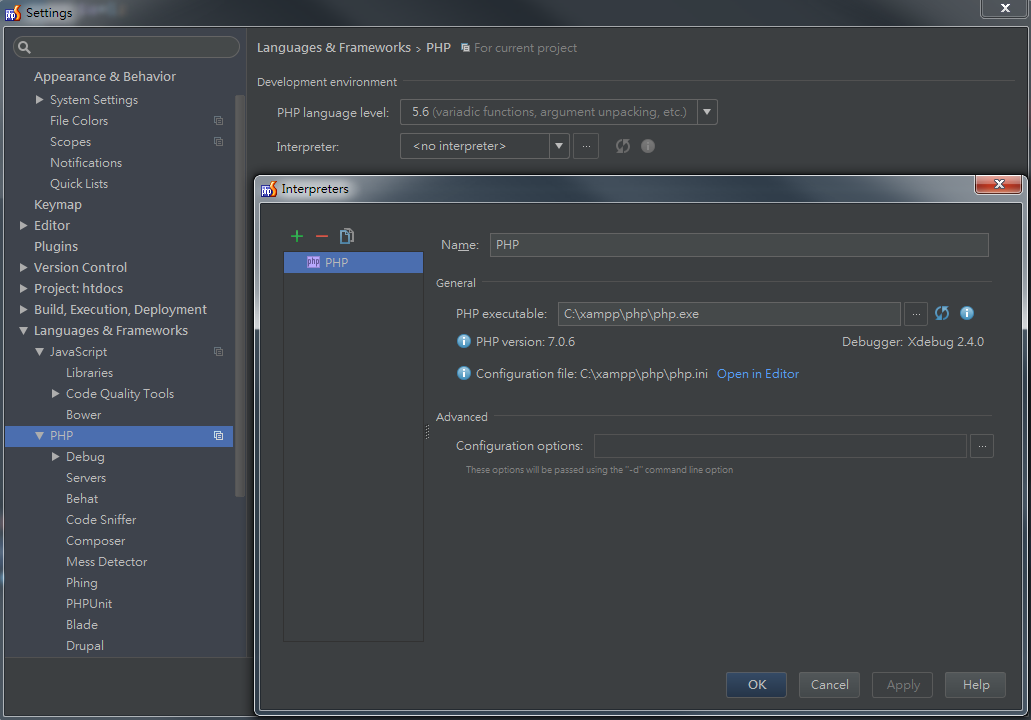The image size is (1031, 720).
Task: Click project-level icon beside File Colors
Action: click(218, 120)
